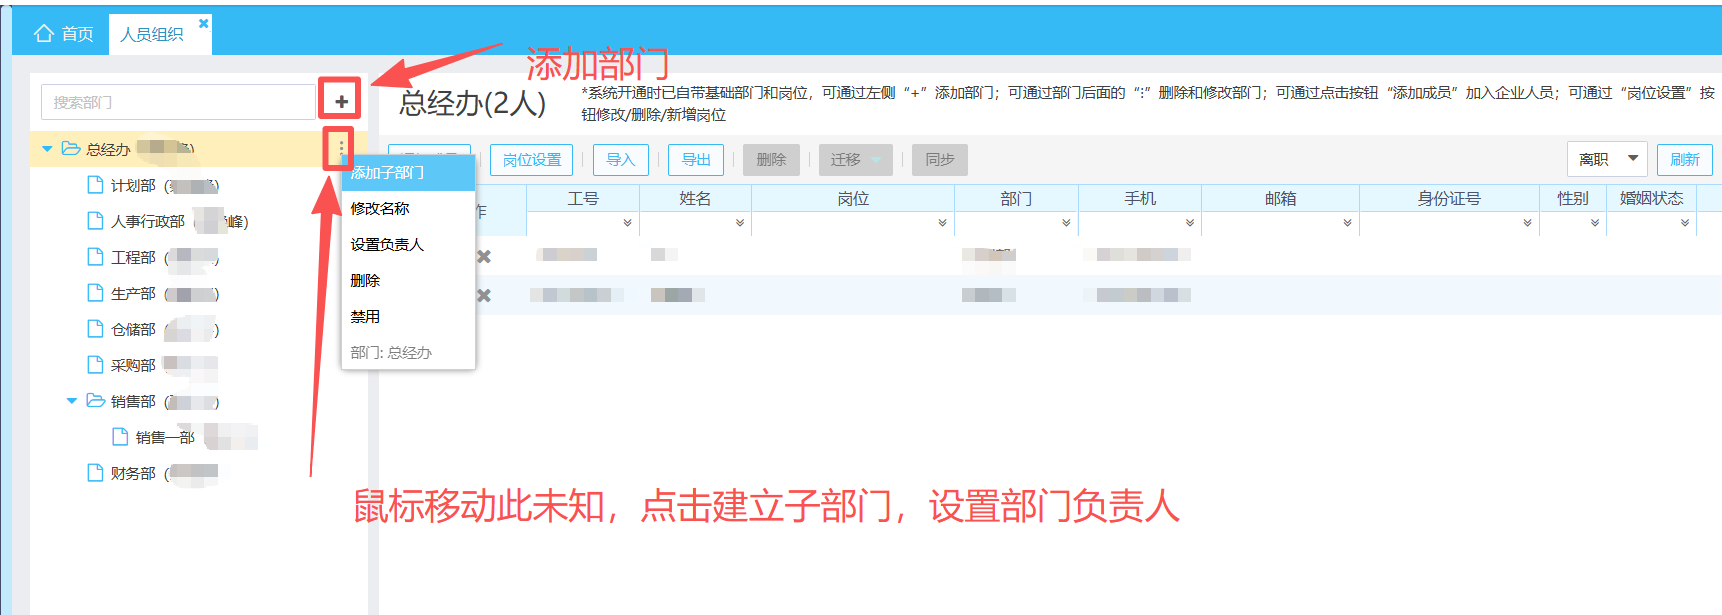Click the document icon of 仓储部
Viewport: 1722px width, 615px height.
[96, 329]
